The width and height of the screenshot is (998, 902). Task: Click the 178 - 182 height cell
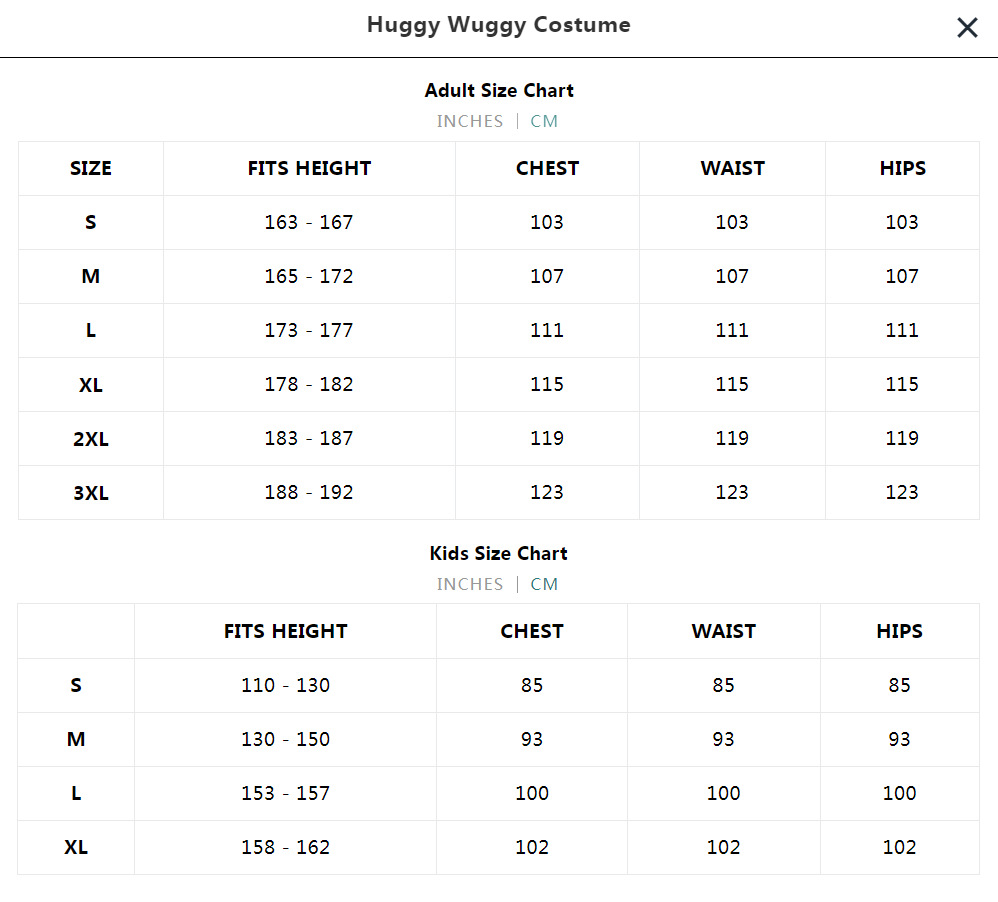click(x=309, y=384)
